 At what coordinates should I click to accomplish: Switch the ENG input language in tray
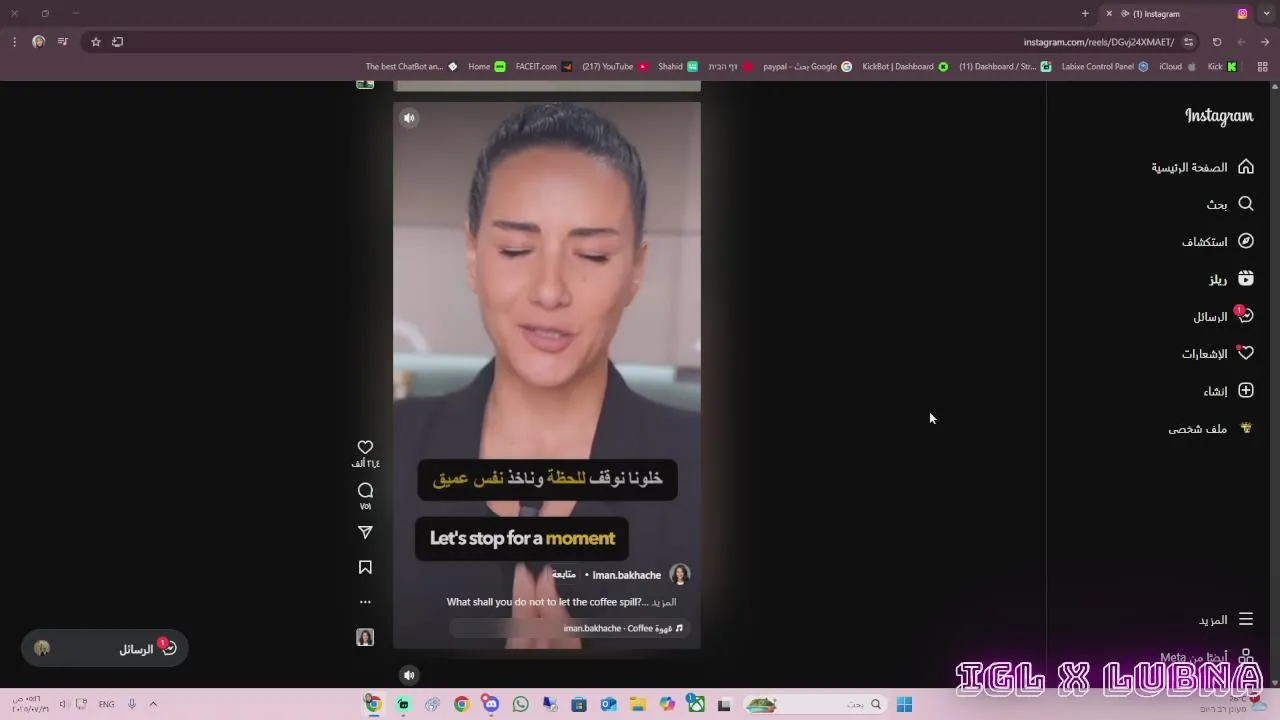(x=106, y=704)
